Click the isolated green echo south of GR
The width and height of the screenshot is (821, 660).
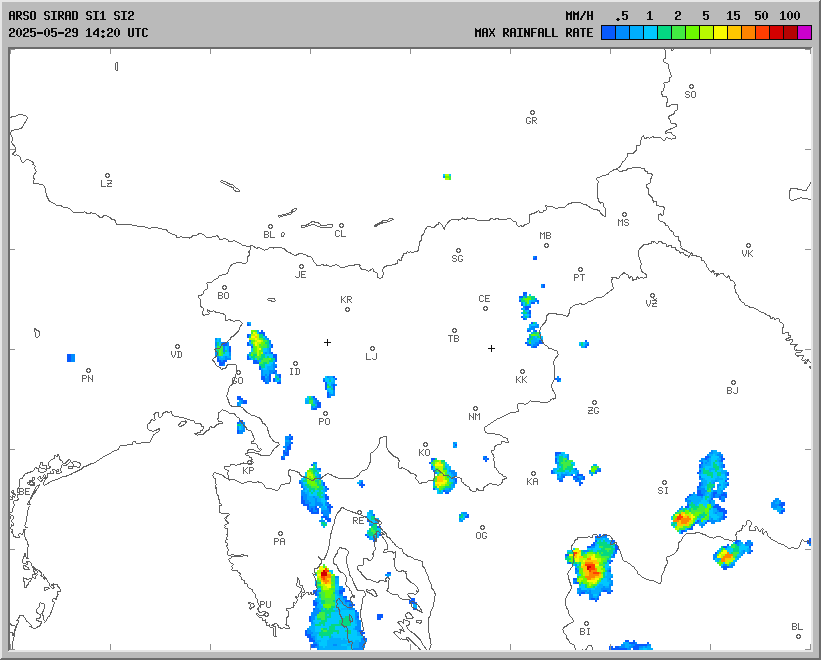[447, 176]
